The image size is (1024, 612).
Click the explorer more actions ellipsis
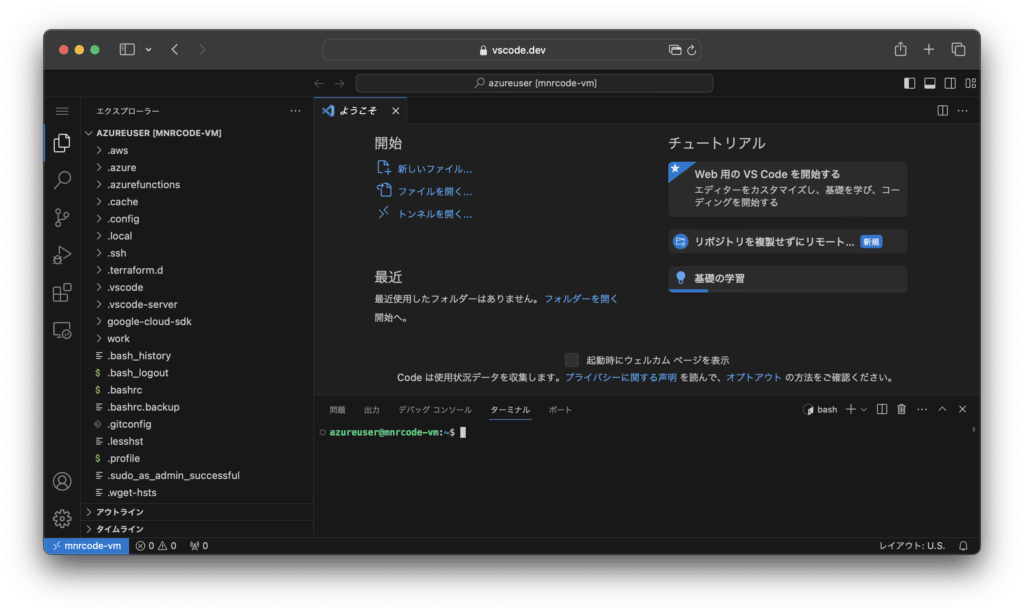click(295, 111)
